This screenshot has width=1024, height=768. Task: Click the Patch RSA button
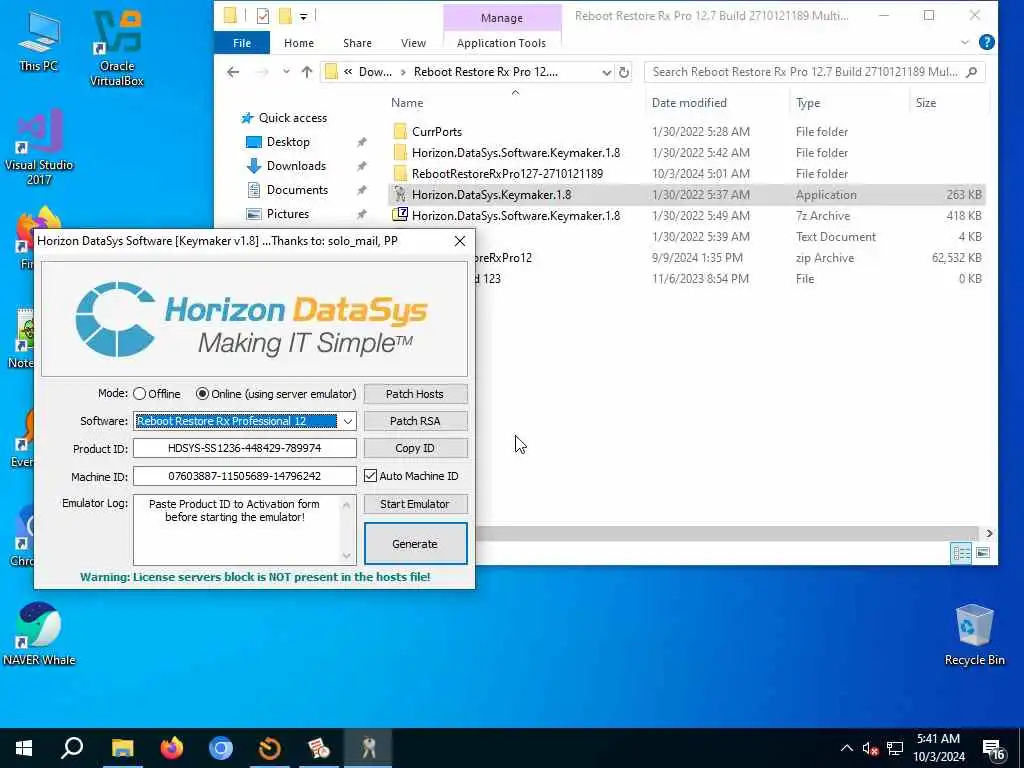[415, 421]
